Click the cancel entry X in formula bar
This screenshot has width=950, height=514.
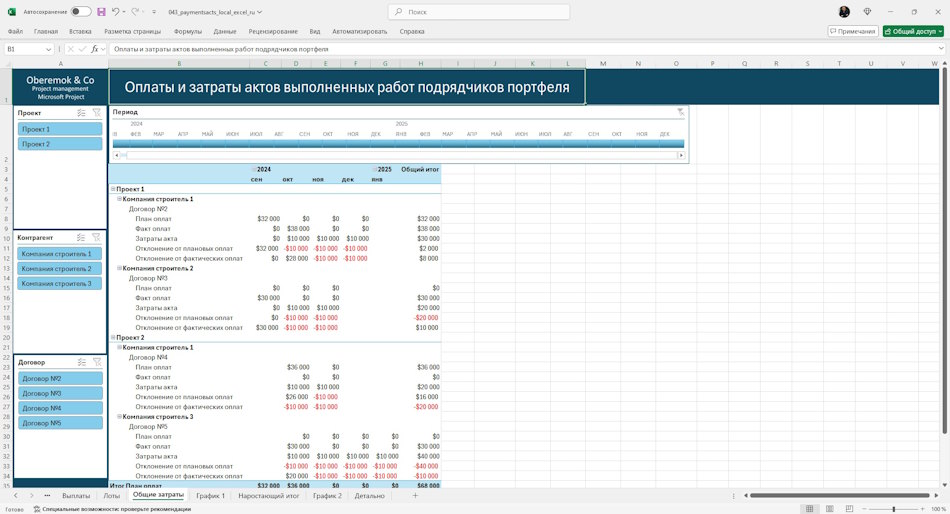[71, 49]
